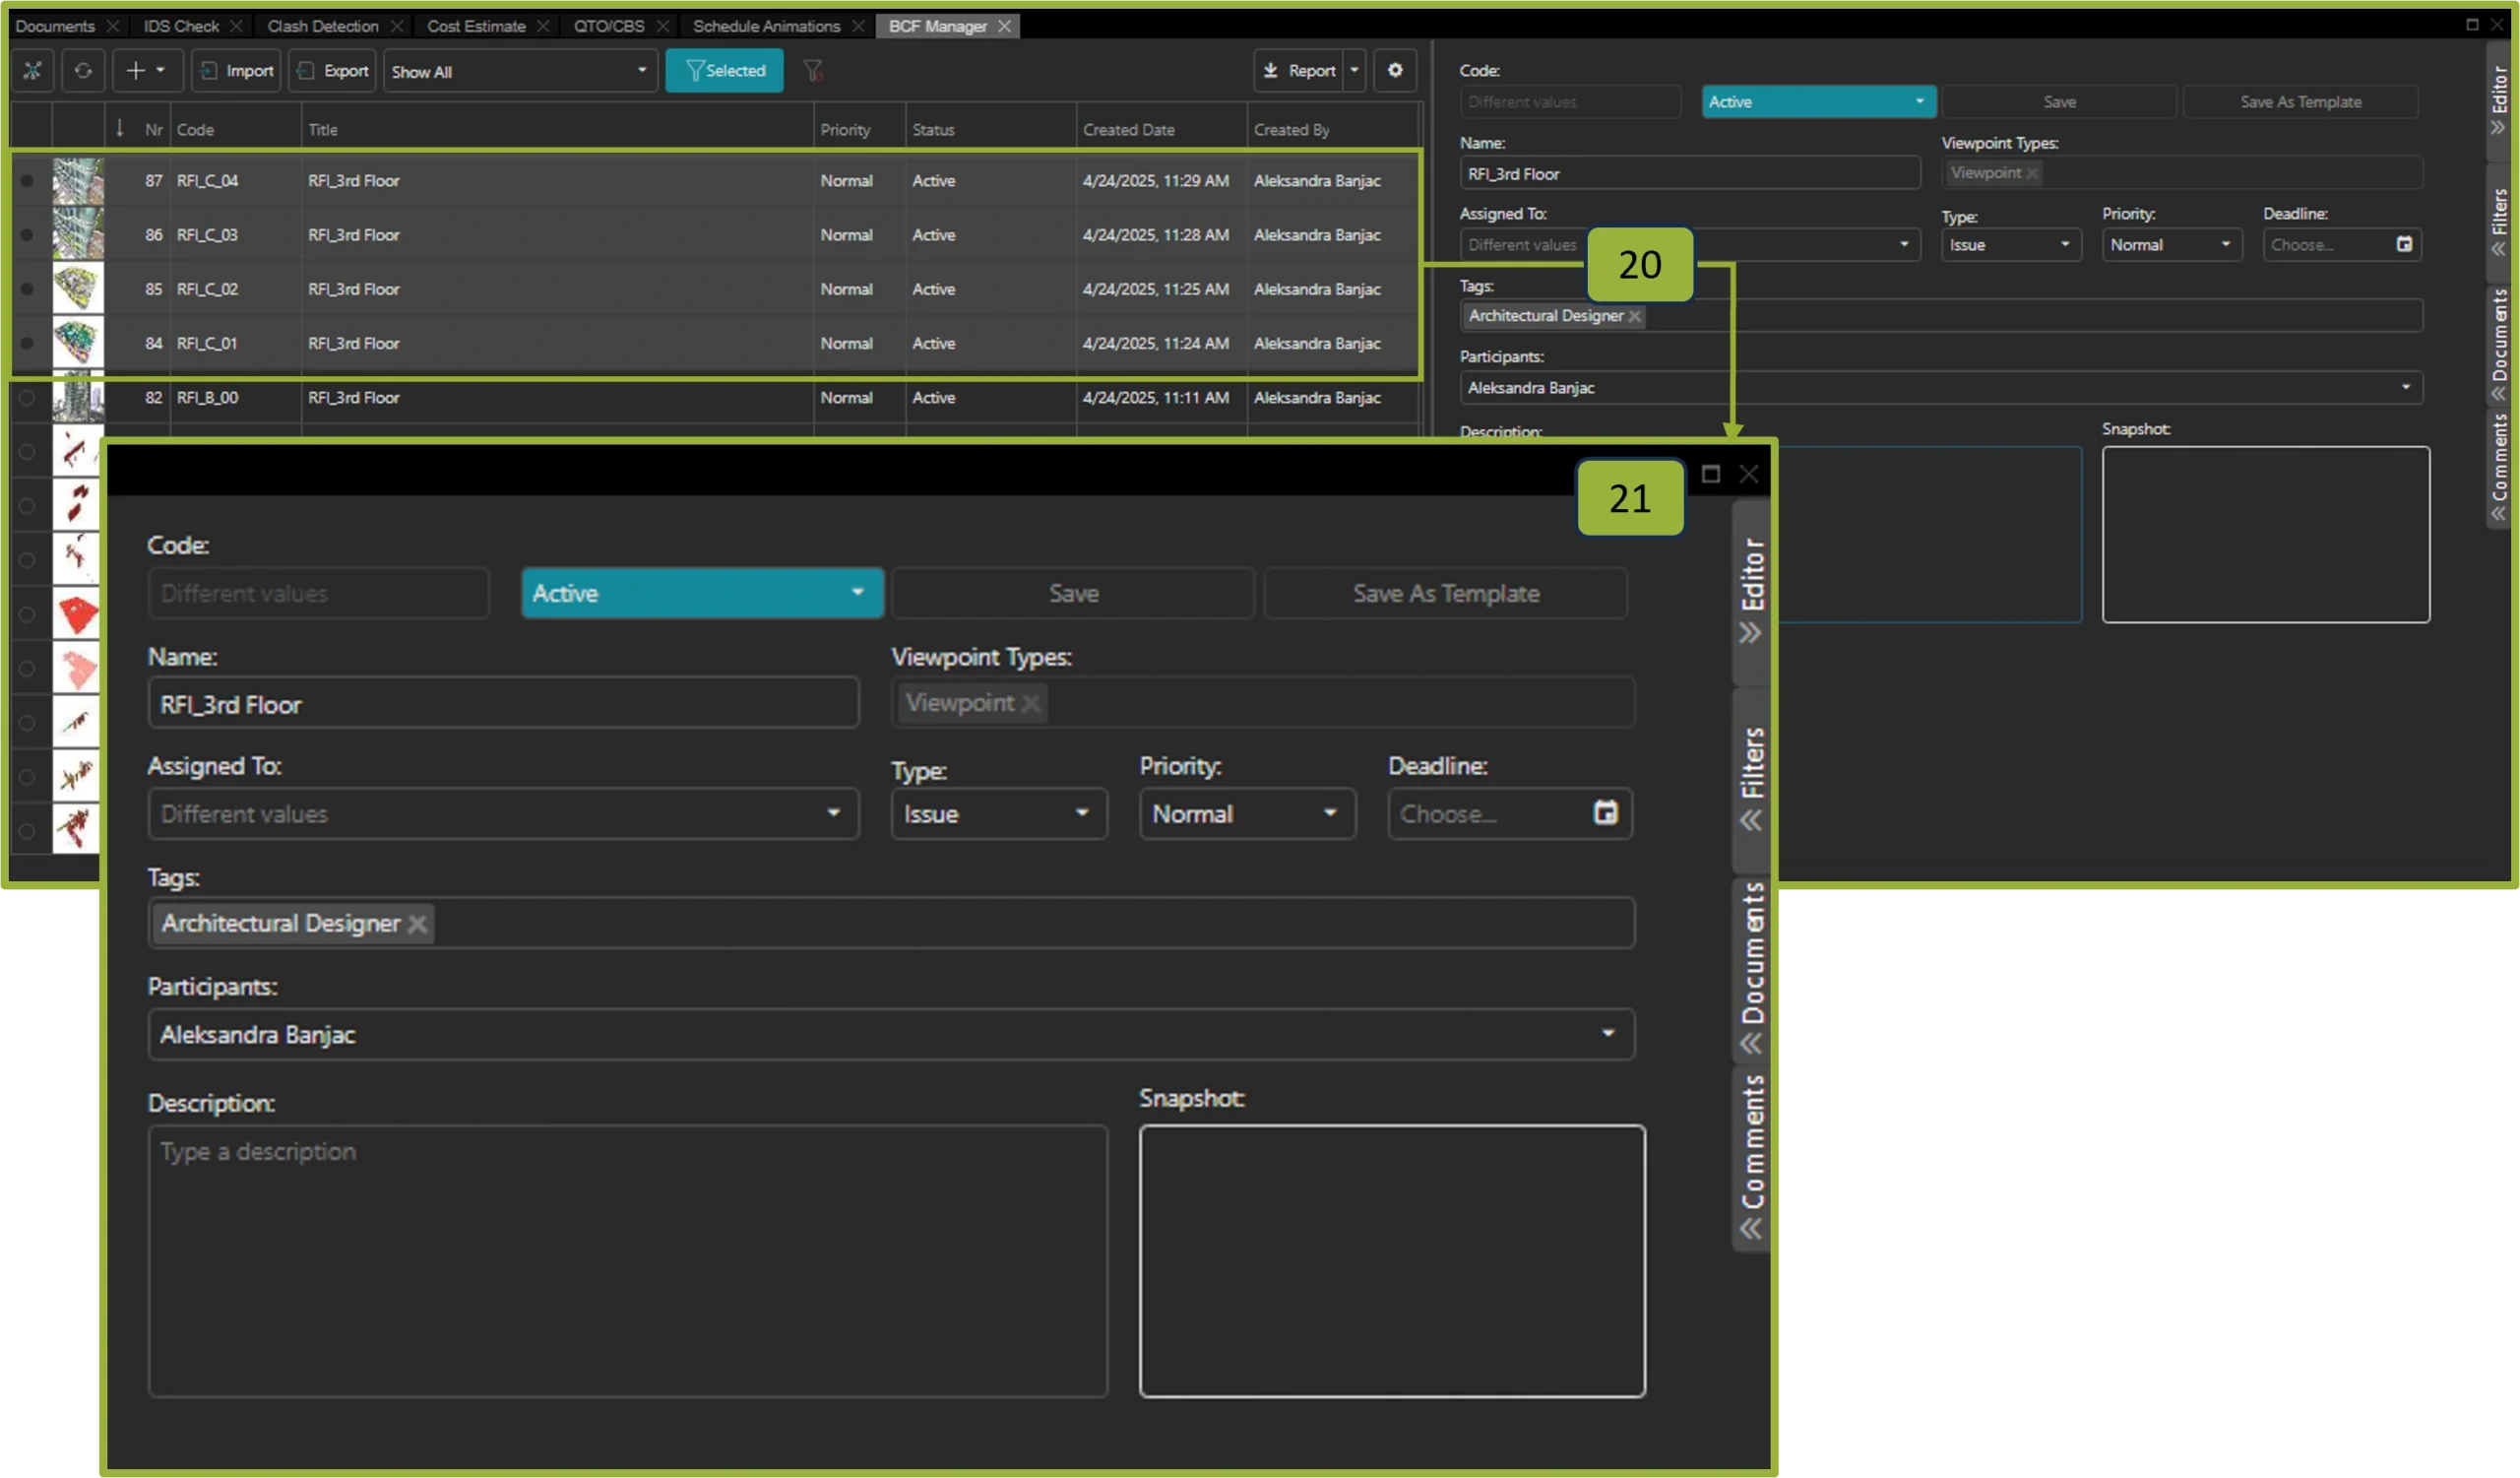The image size is (2520, 1478).
Task: Close the QTO/CBS tab
Action: [x=662, y=26]
